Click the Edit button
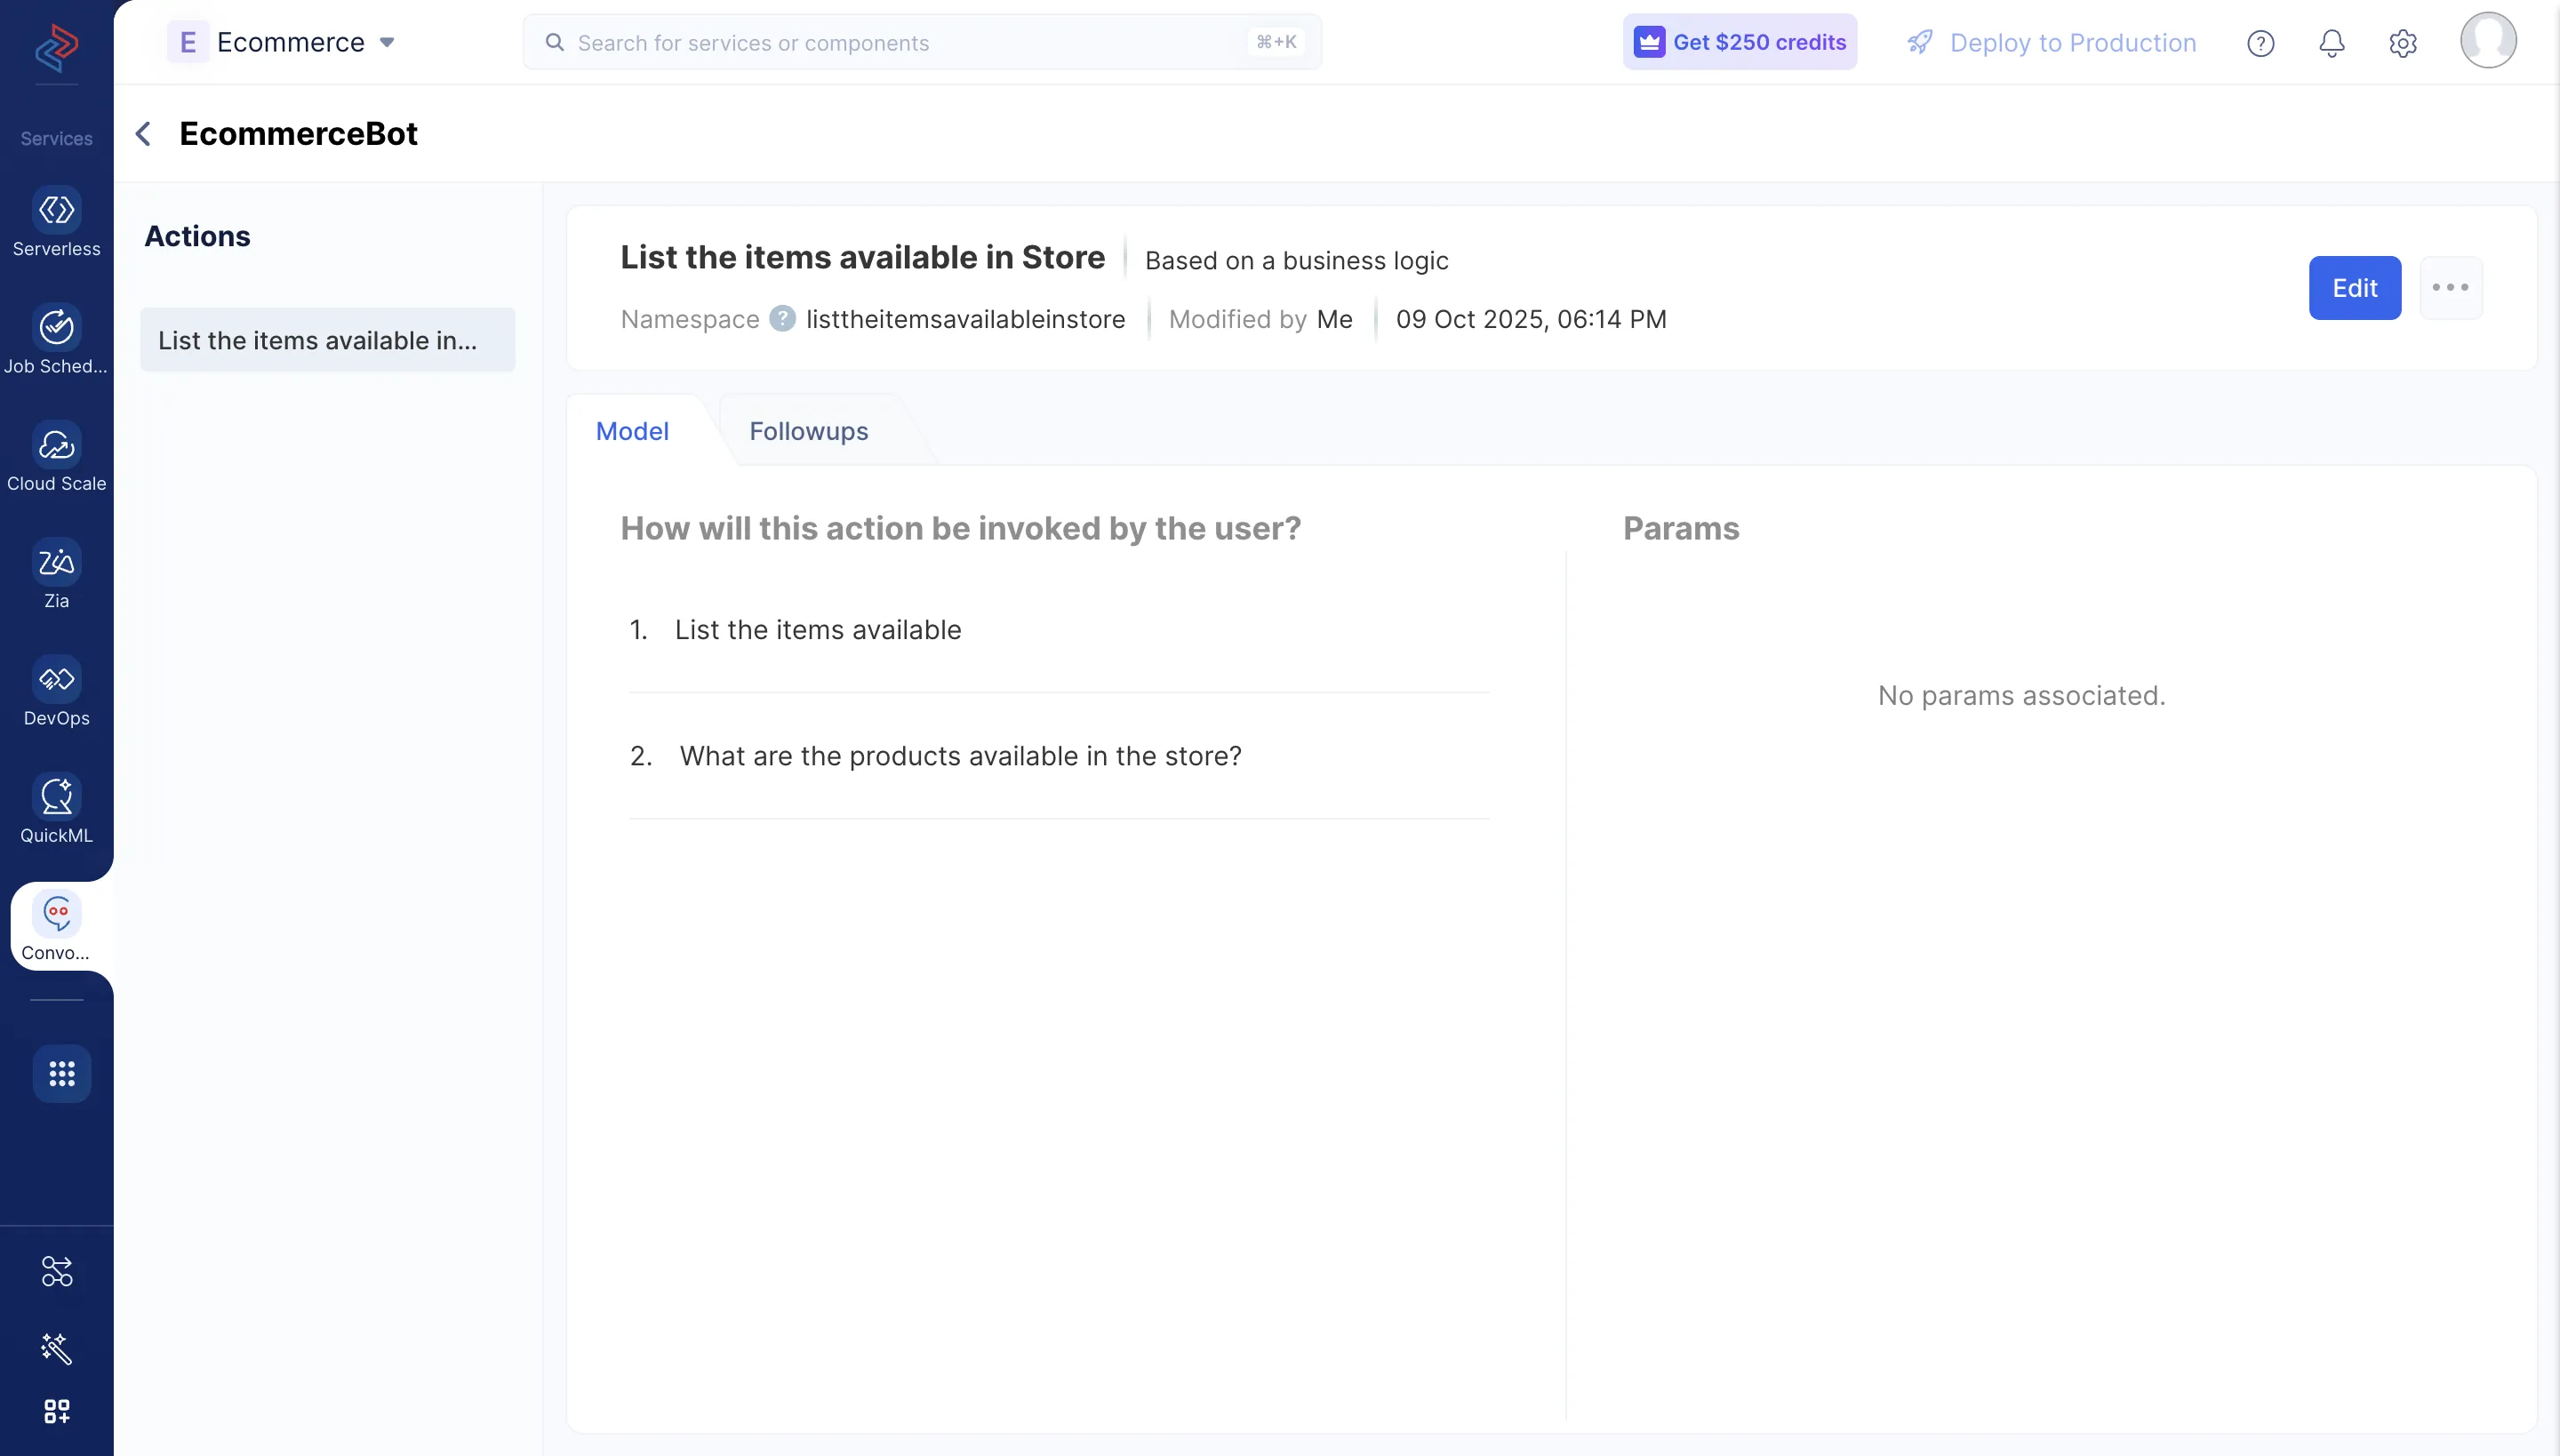Screen dimensions: 2560x1456 [2354, 288]
